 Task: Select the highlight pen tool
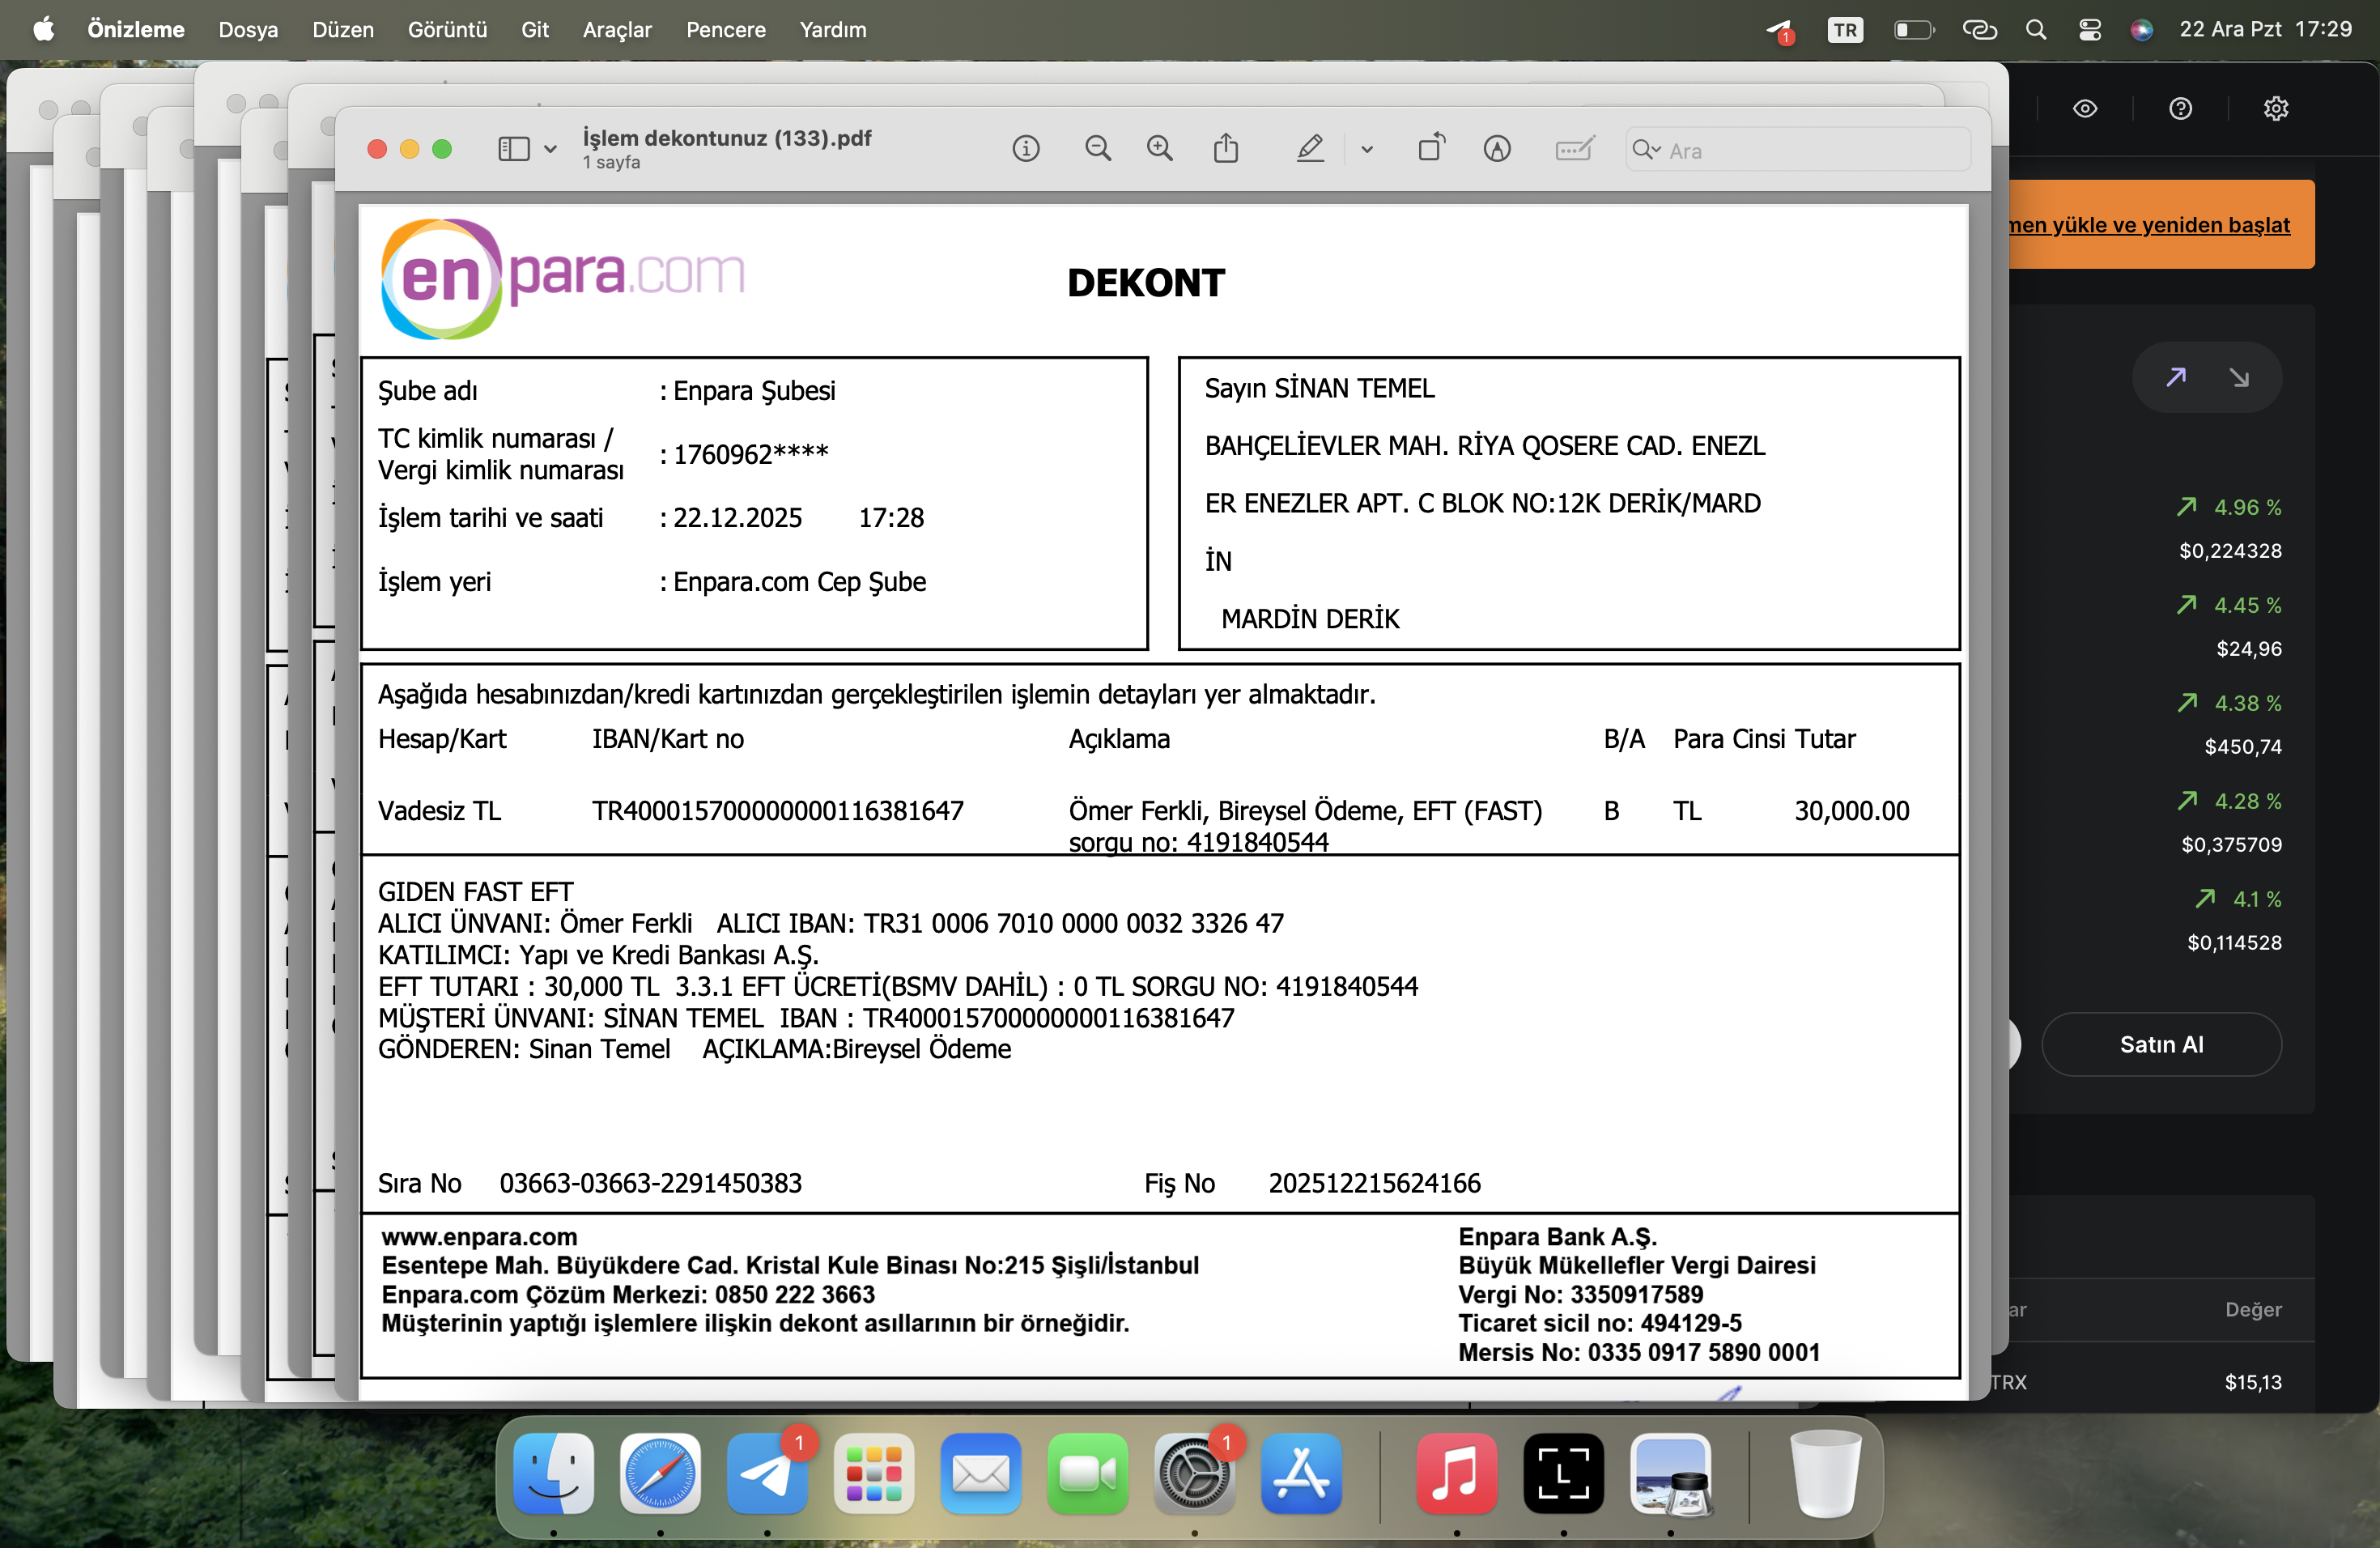pos(1310,150)
